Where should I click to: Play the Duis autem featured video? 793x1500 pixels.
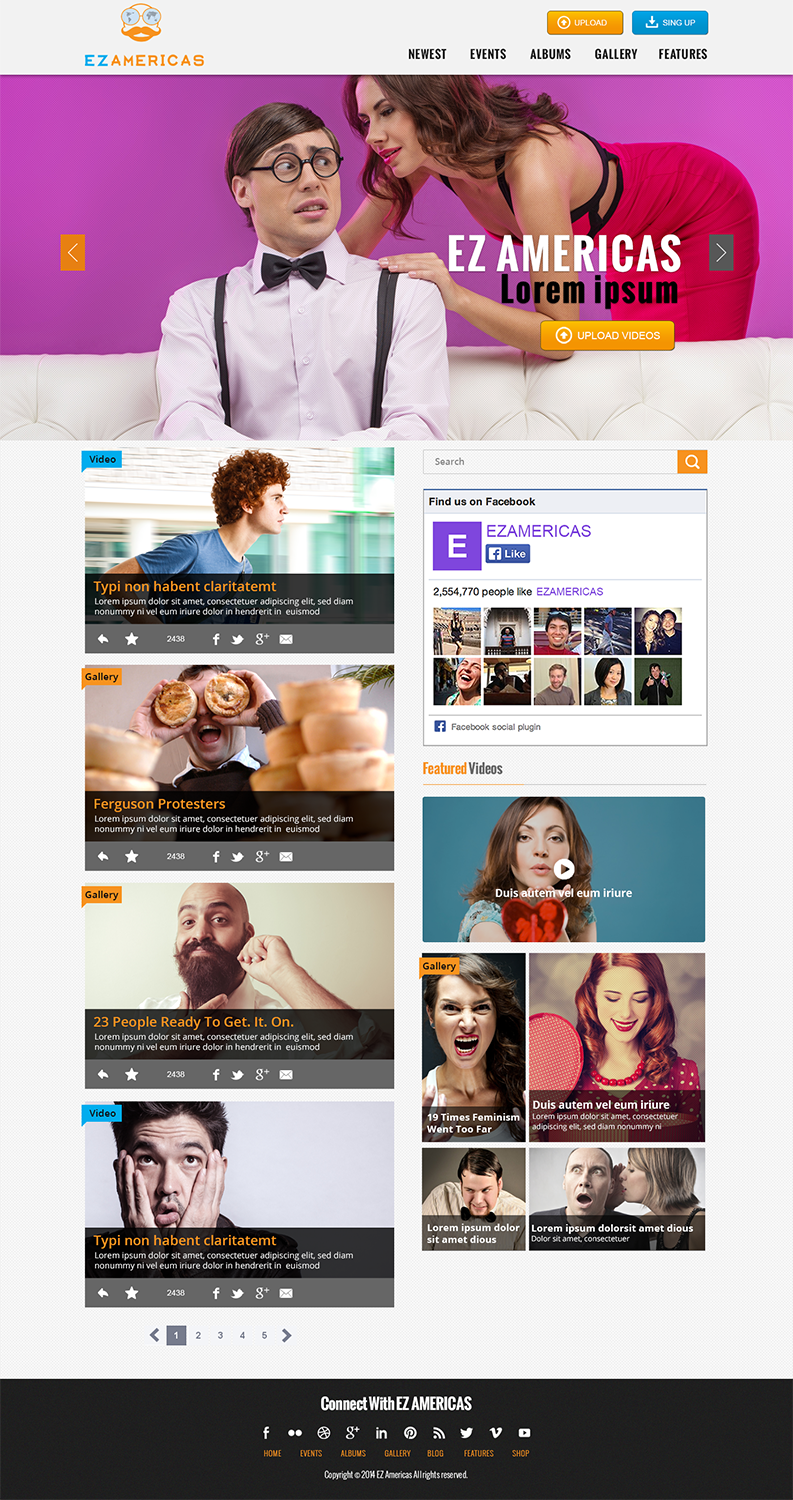tap(564, 869)
